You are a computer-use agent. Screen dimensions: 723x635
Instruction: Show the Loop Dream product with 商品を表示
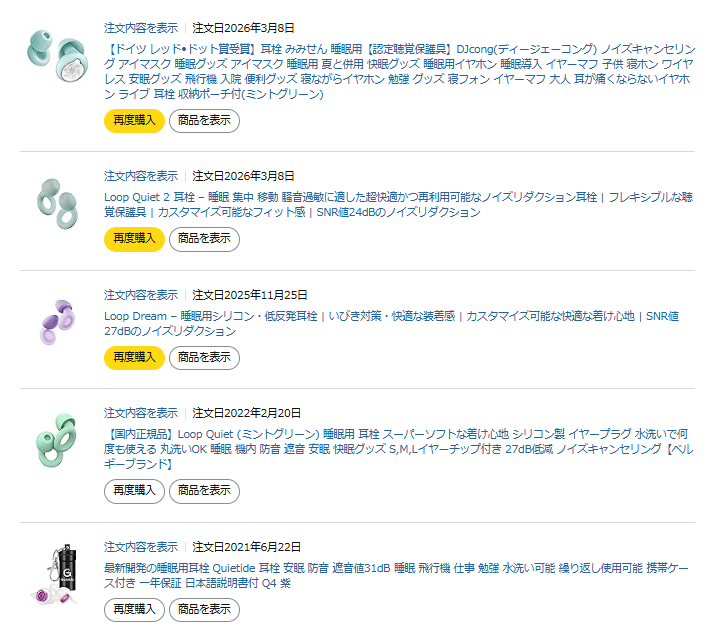pos(204,357)
